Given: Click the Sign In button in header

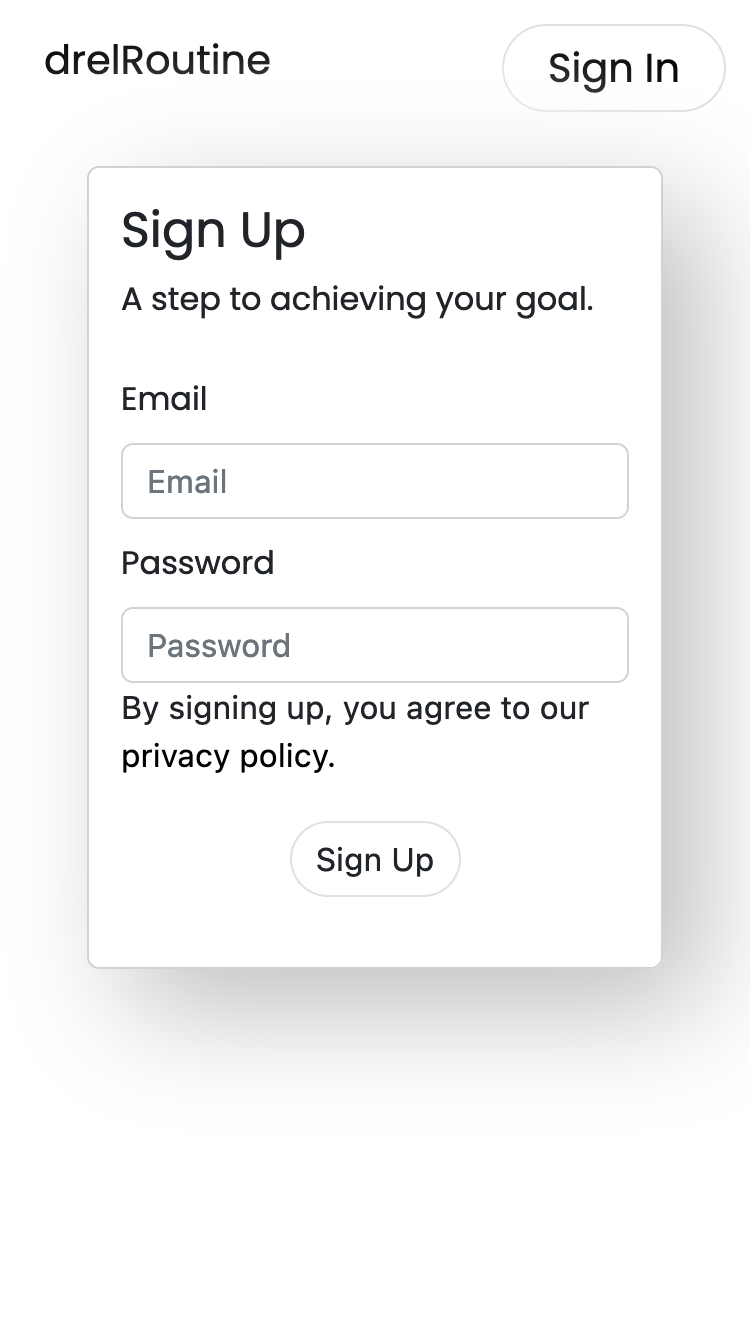Looking at the screenshot, I should coord(613,68).
